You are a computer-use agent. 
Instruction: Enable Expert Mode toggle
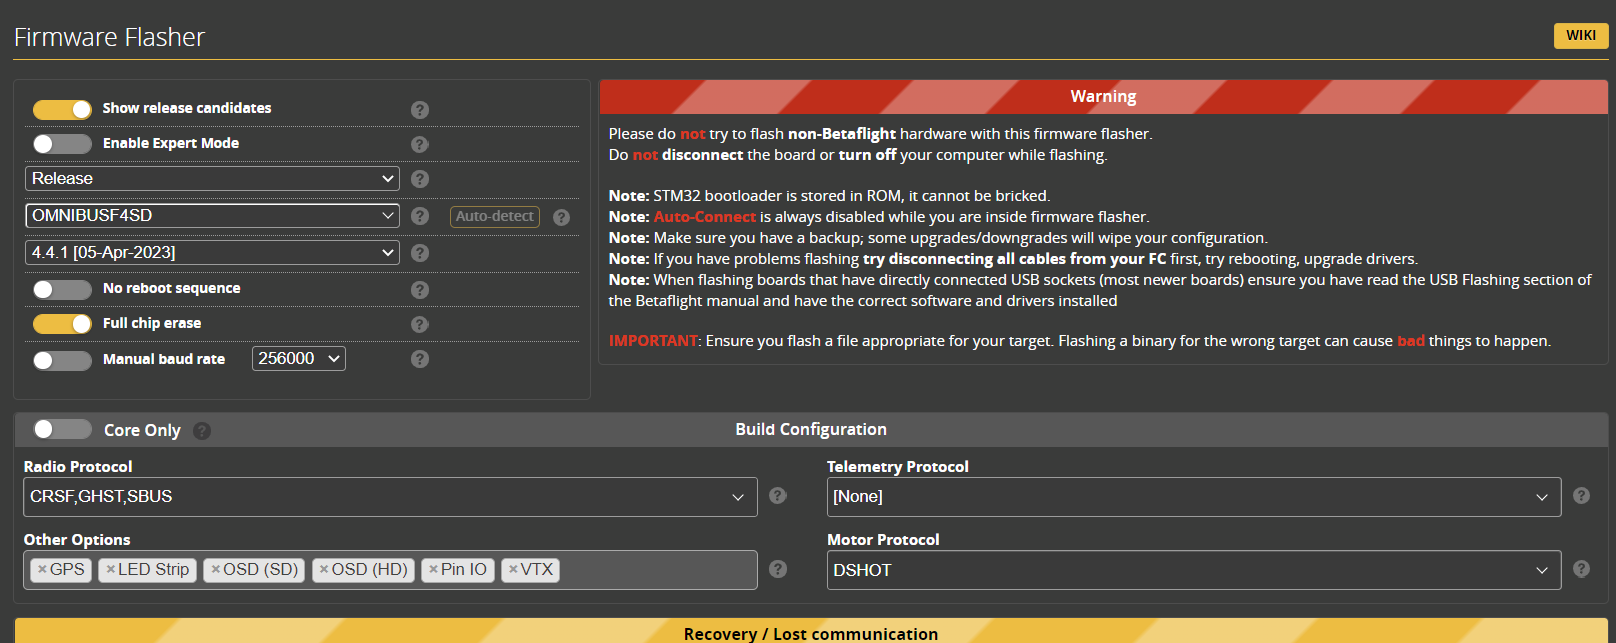pyautogui.click(x=62, y=144)
